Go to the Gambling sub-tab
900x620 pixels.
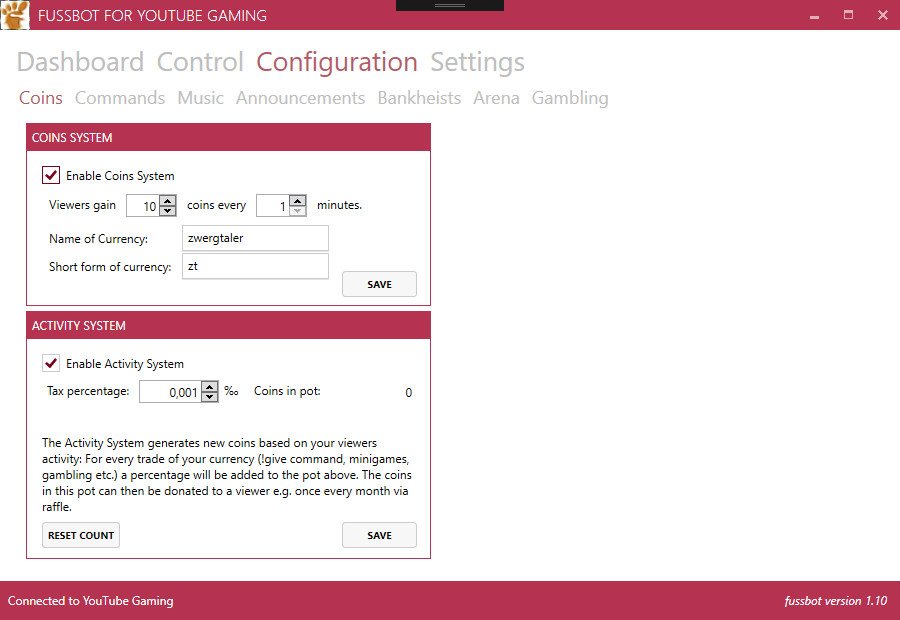[570, 98]
